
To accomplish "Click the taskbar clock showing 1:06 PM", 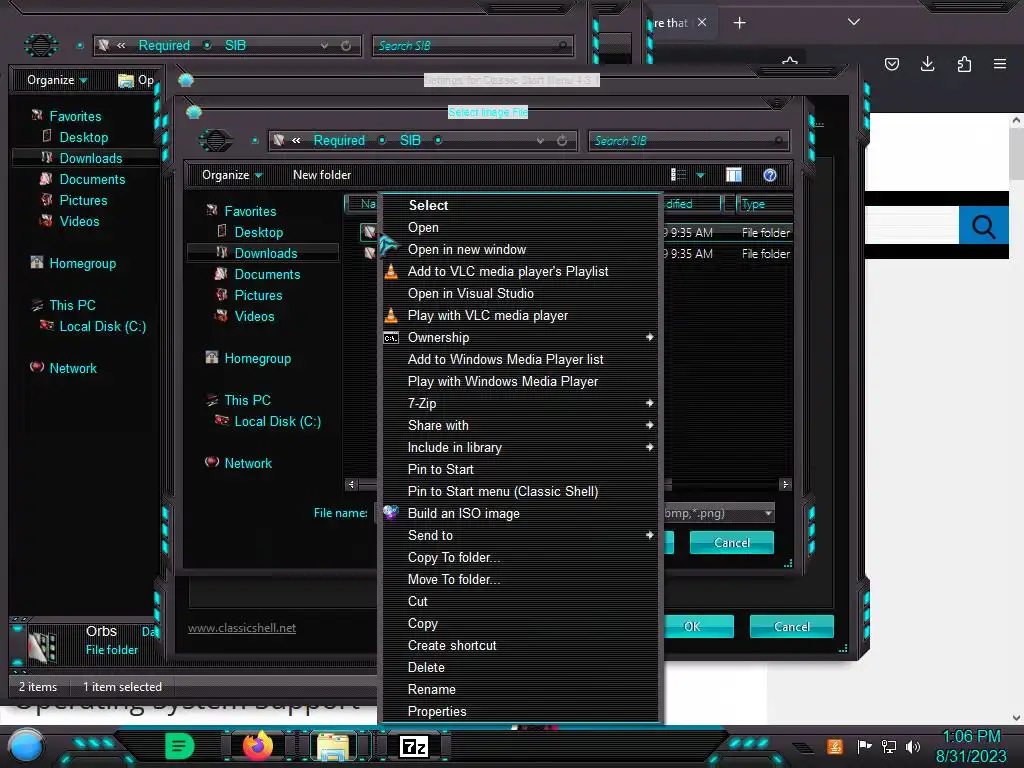I will [x=971, y=746].
